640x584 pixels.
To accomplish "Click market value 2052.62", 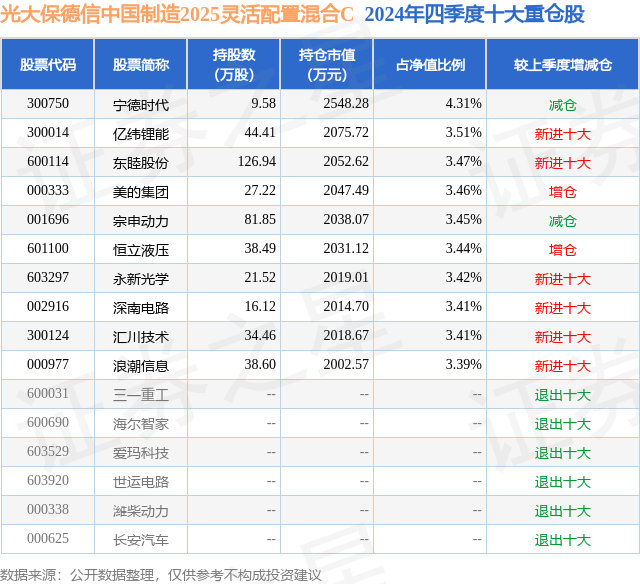I will (346, 162).
